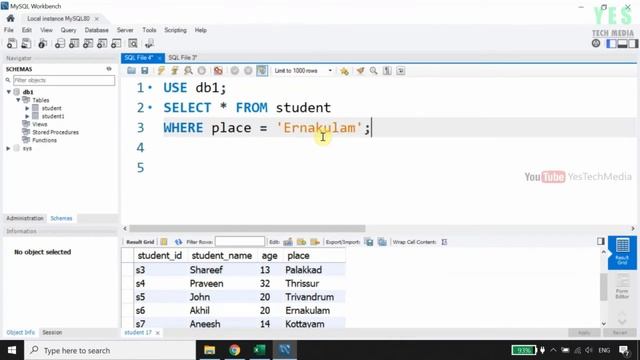This screenshot has width=640, height=360.
Task: Open Chrome from the taskbar
Action: 234,350
